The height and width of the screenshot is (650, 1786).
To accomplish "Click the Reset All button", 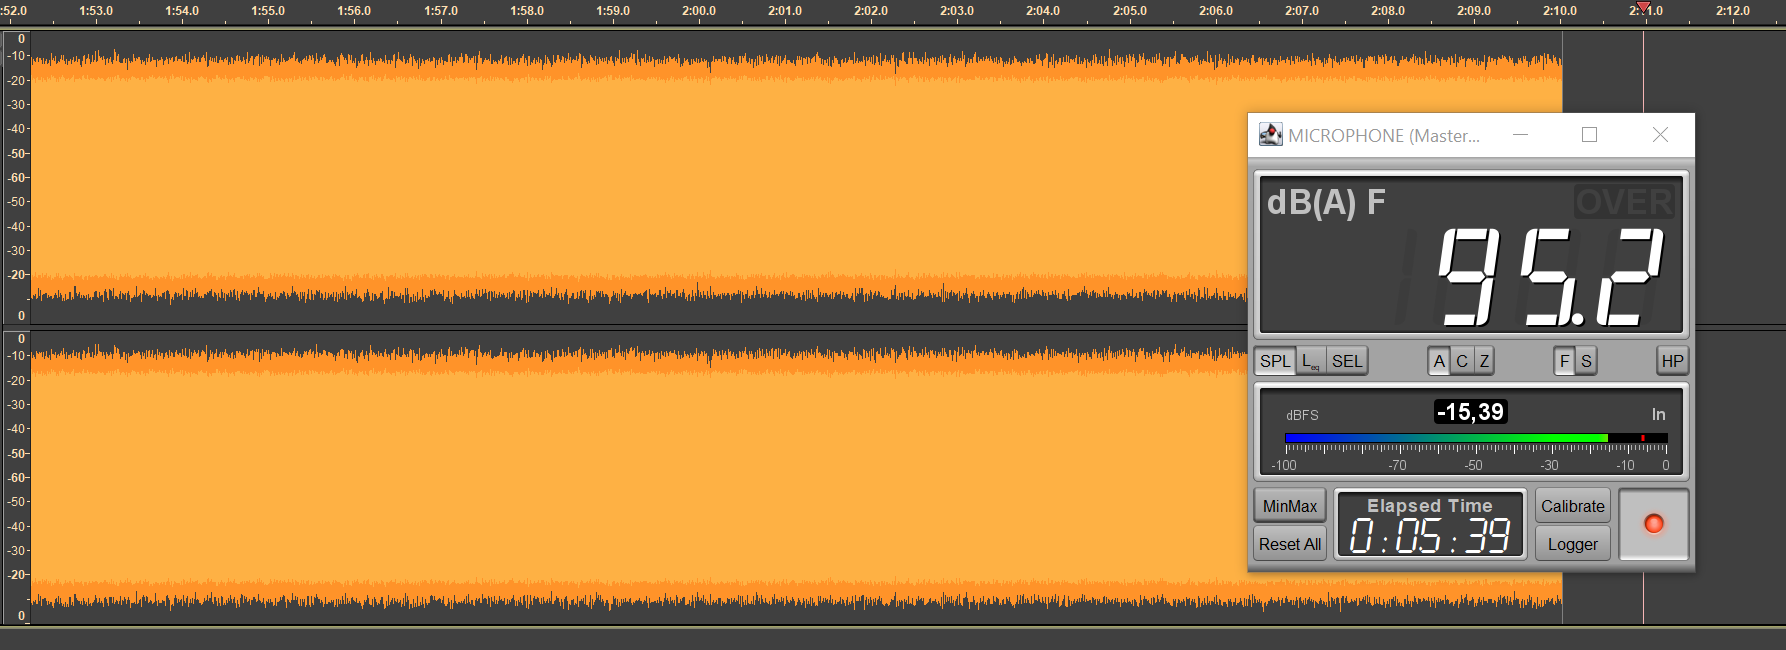I will [x=1290, y=544].
